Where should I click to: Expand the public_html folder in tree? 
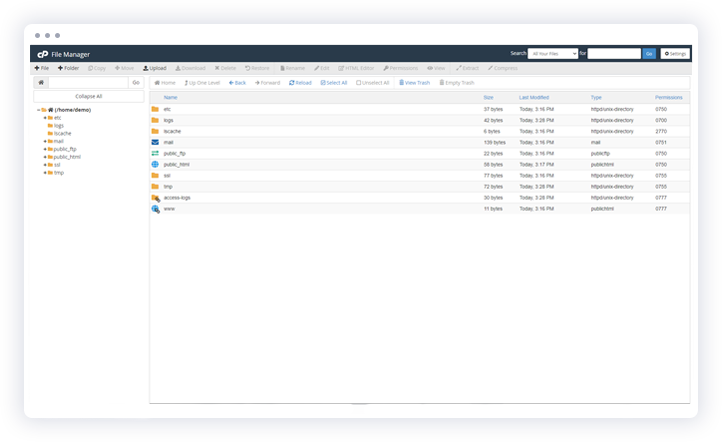(46, 156)
